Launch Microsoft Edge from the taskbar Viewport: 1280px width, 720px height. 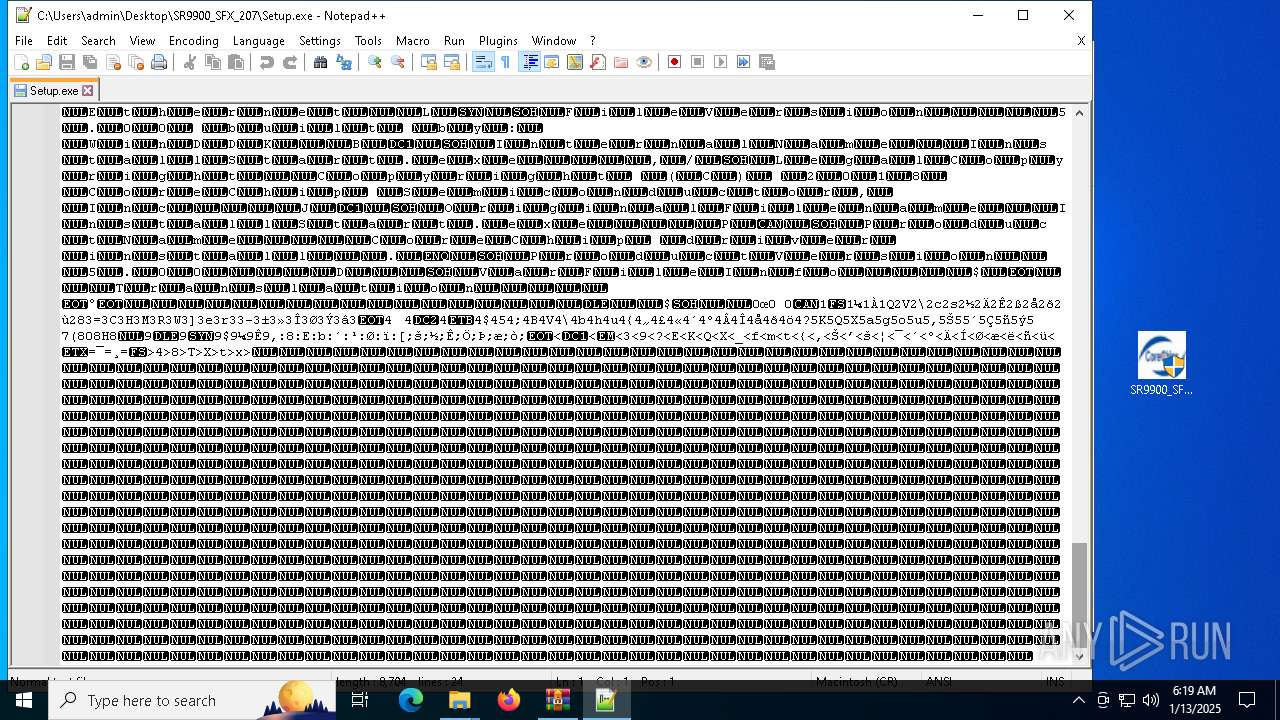coord(411,700)
